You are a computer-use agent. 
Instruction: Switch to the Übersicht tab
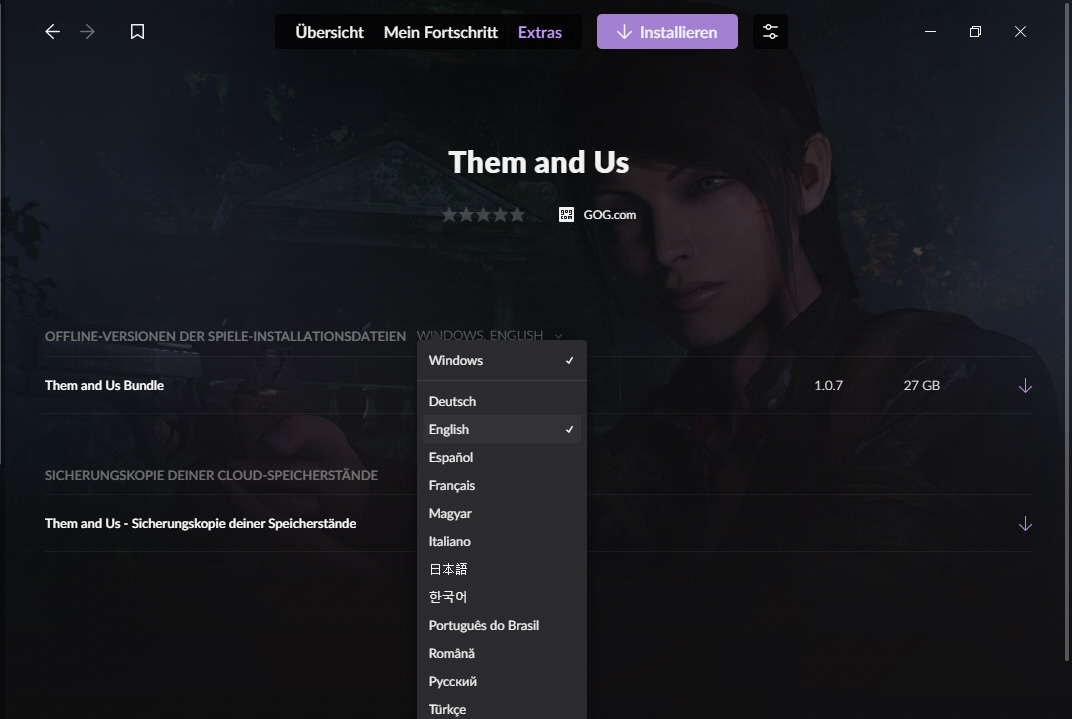point(330,32)
